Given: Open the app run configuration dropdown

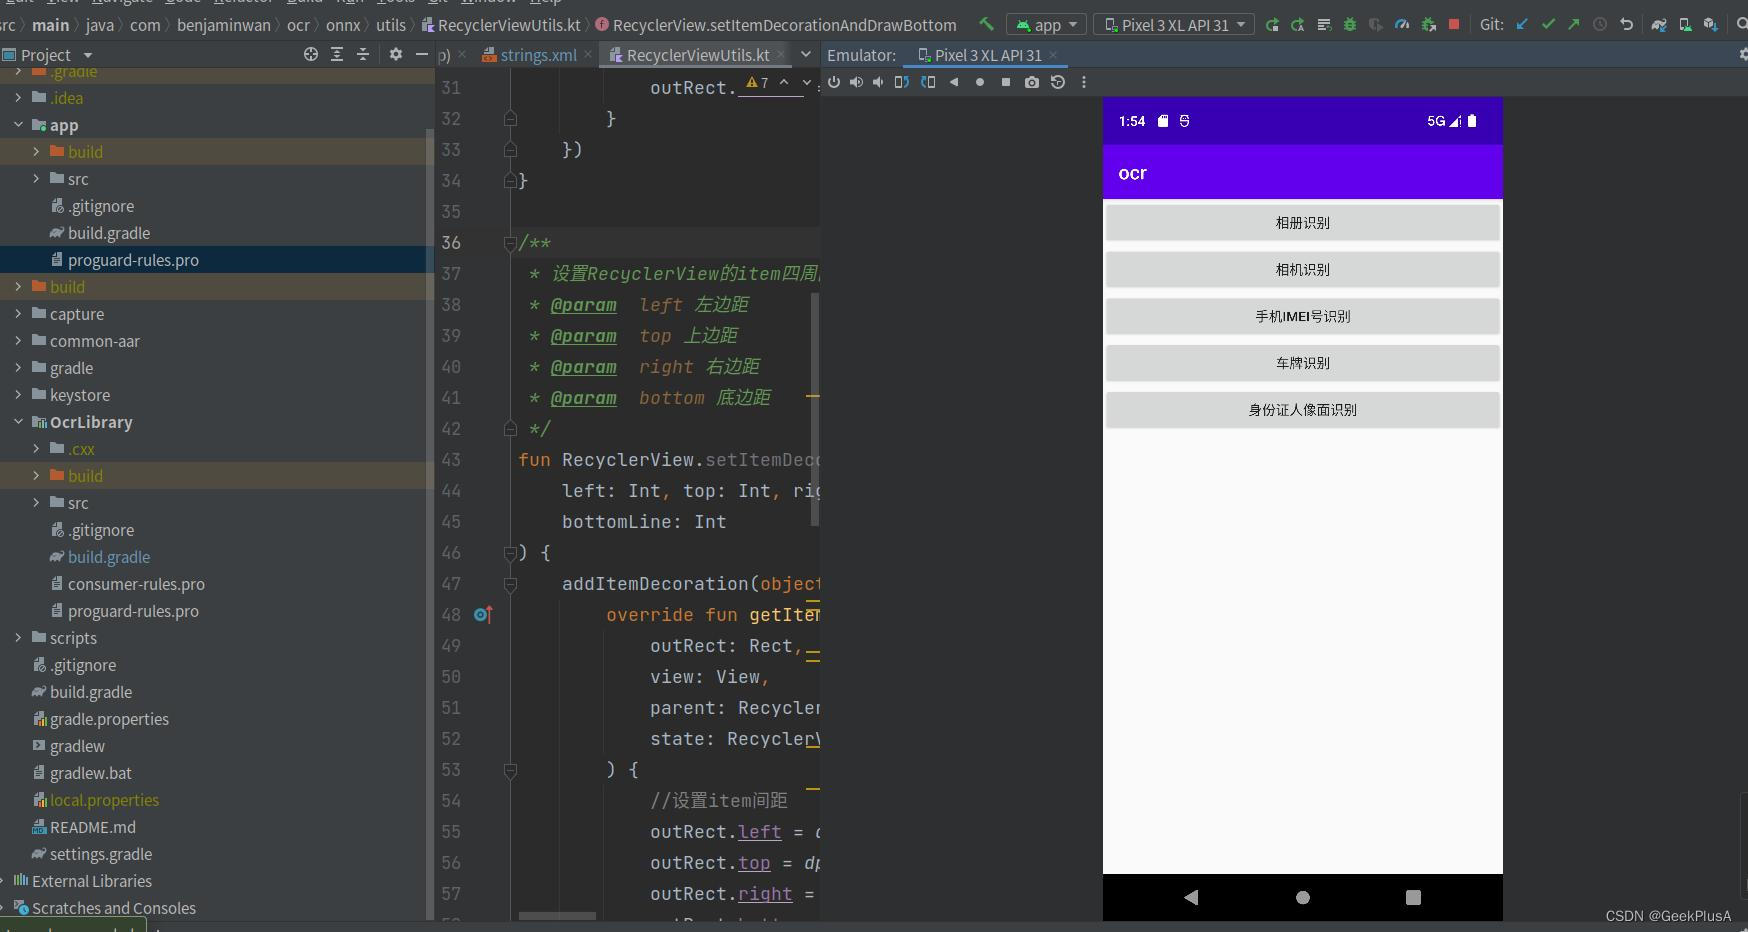Looking at the screenshot, I should click(x=1047, y=24).
